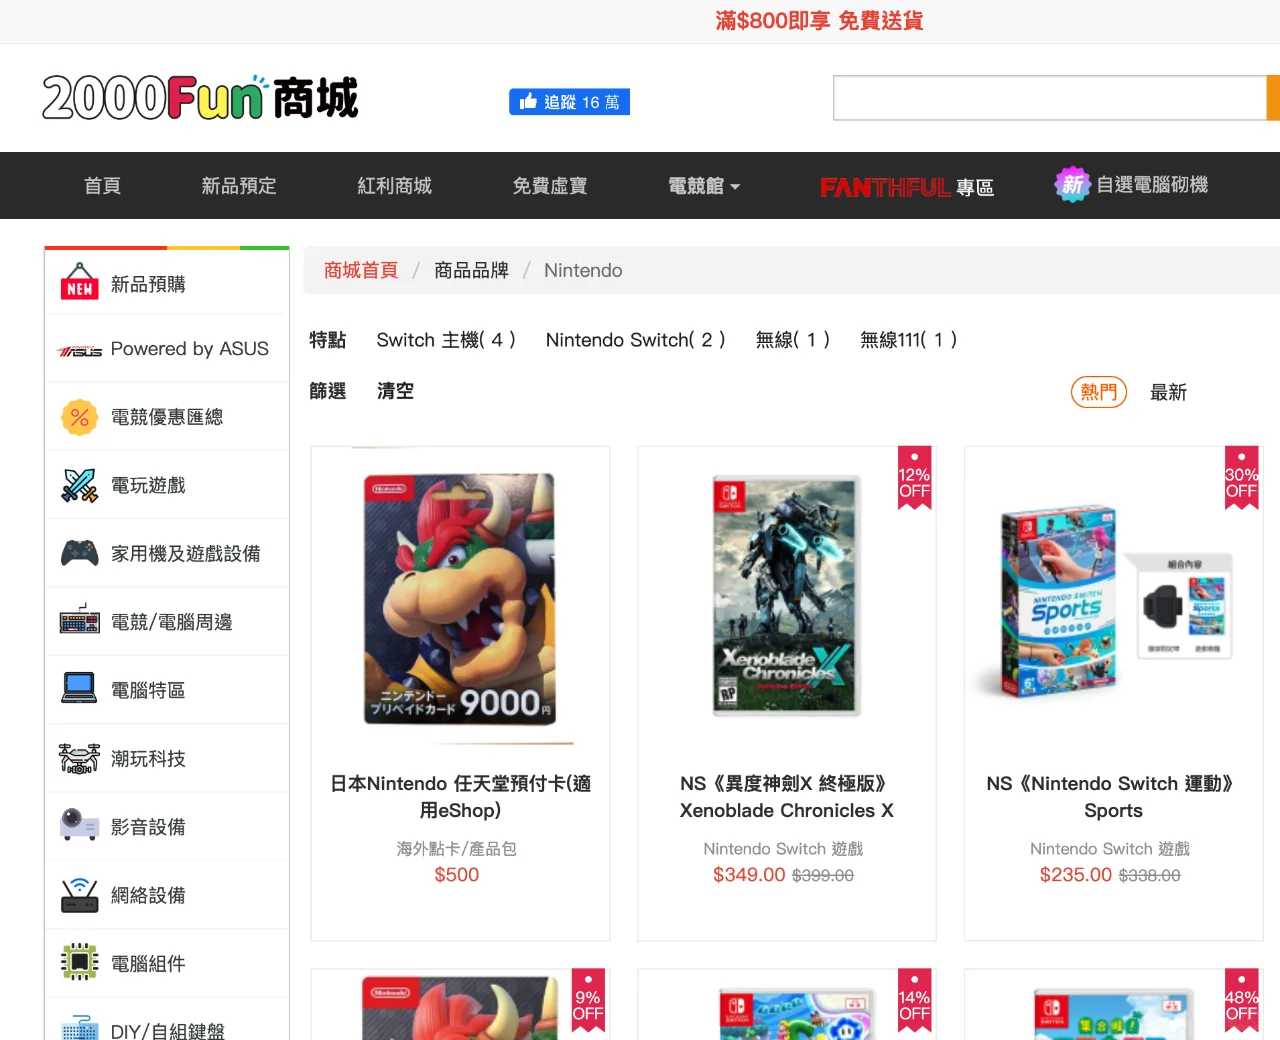
Task: Open DIY/自組鍵盤 sidebar category
Action: (x=168, y=1030)
